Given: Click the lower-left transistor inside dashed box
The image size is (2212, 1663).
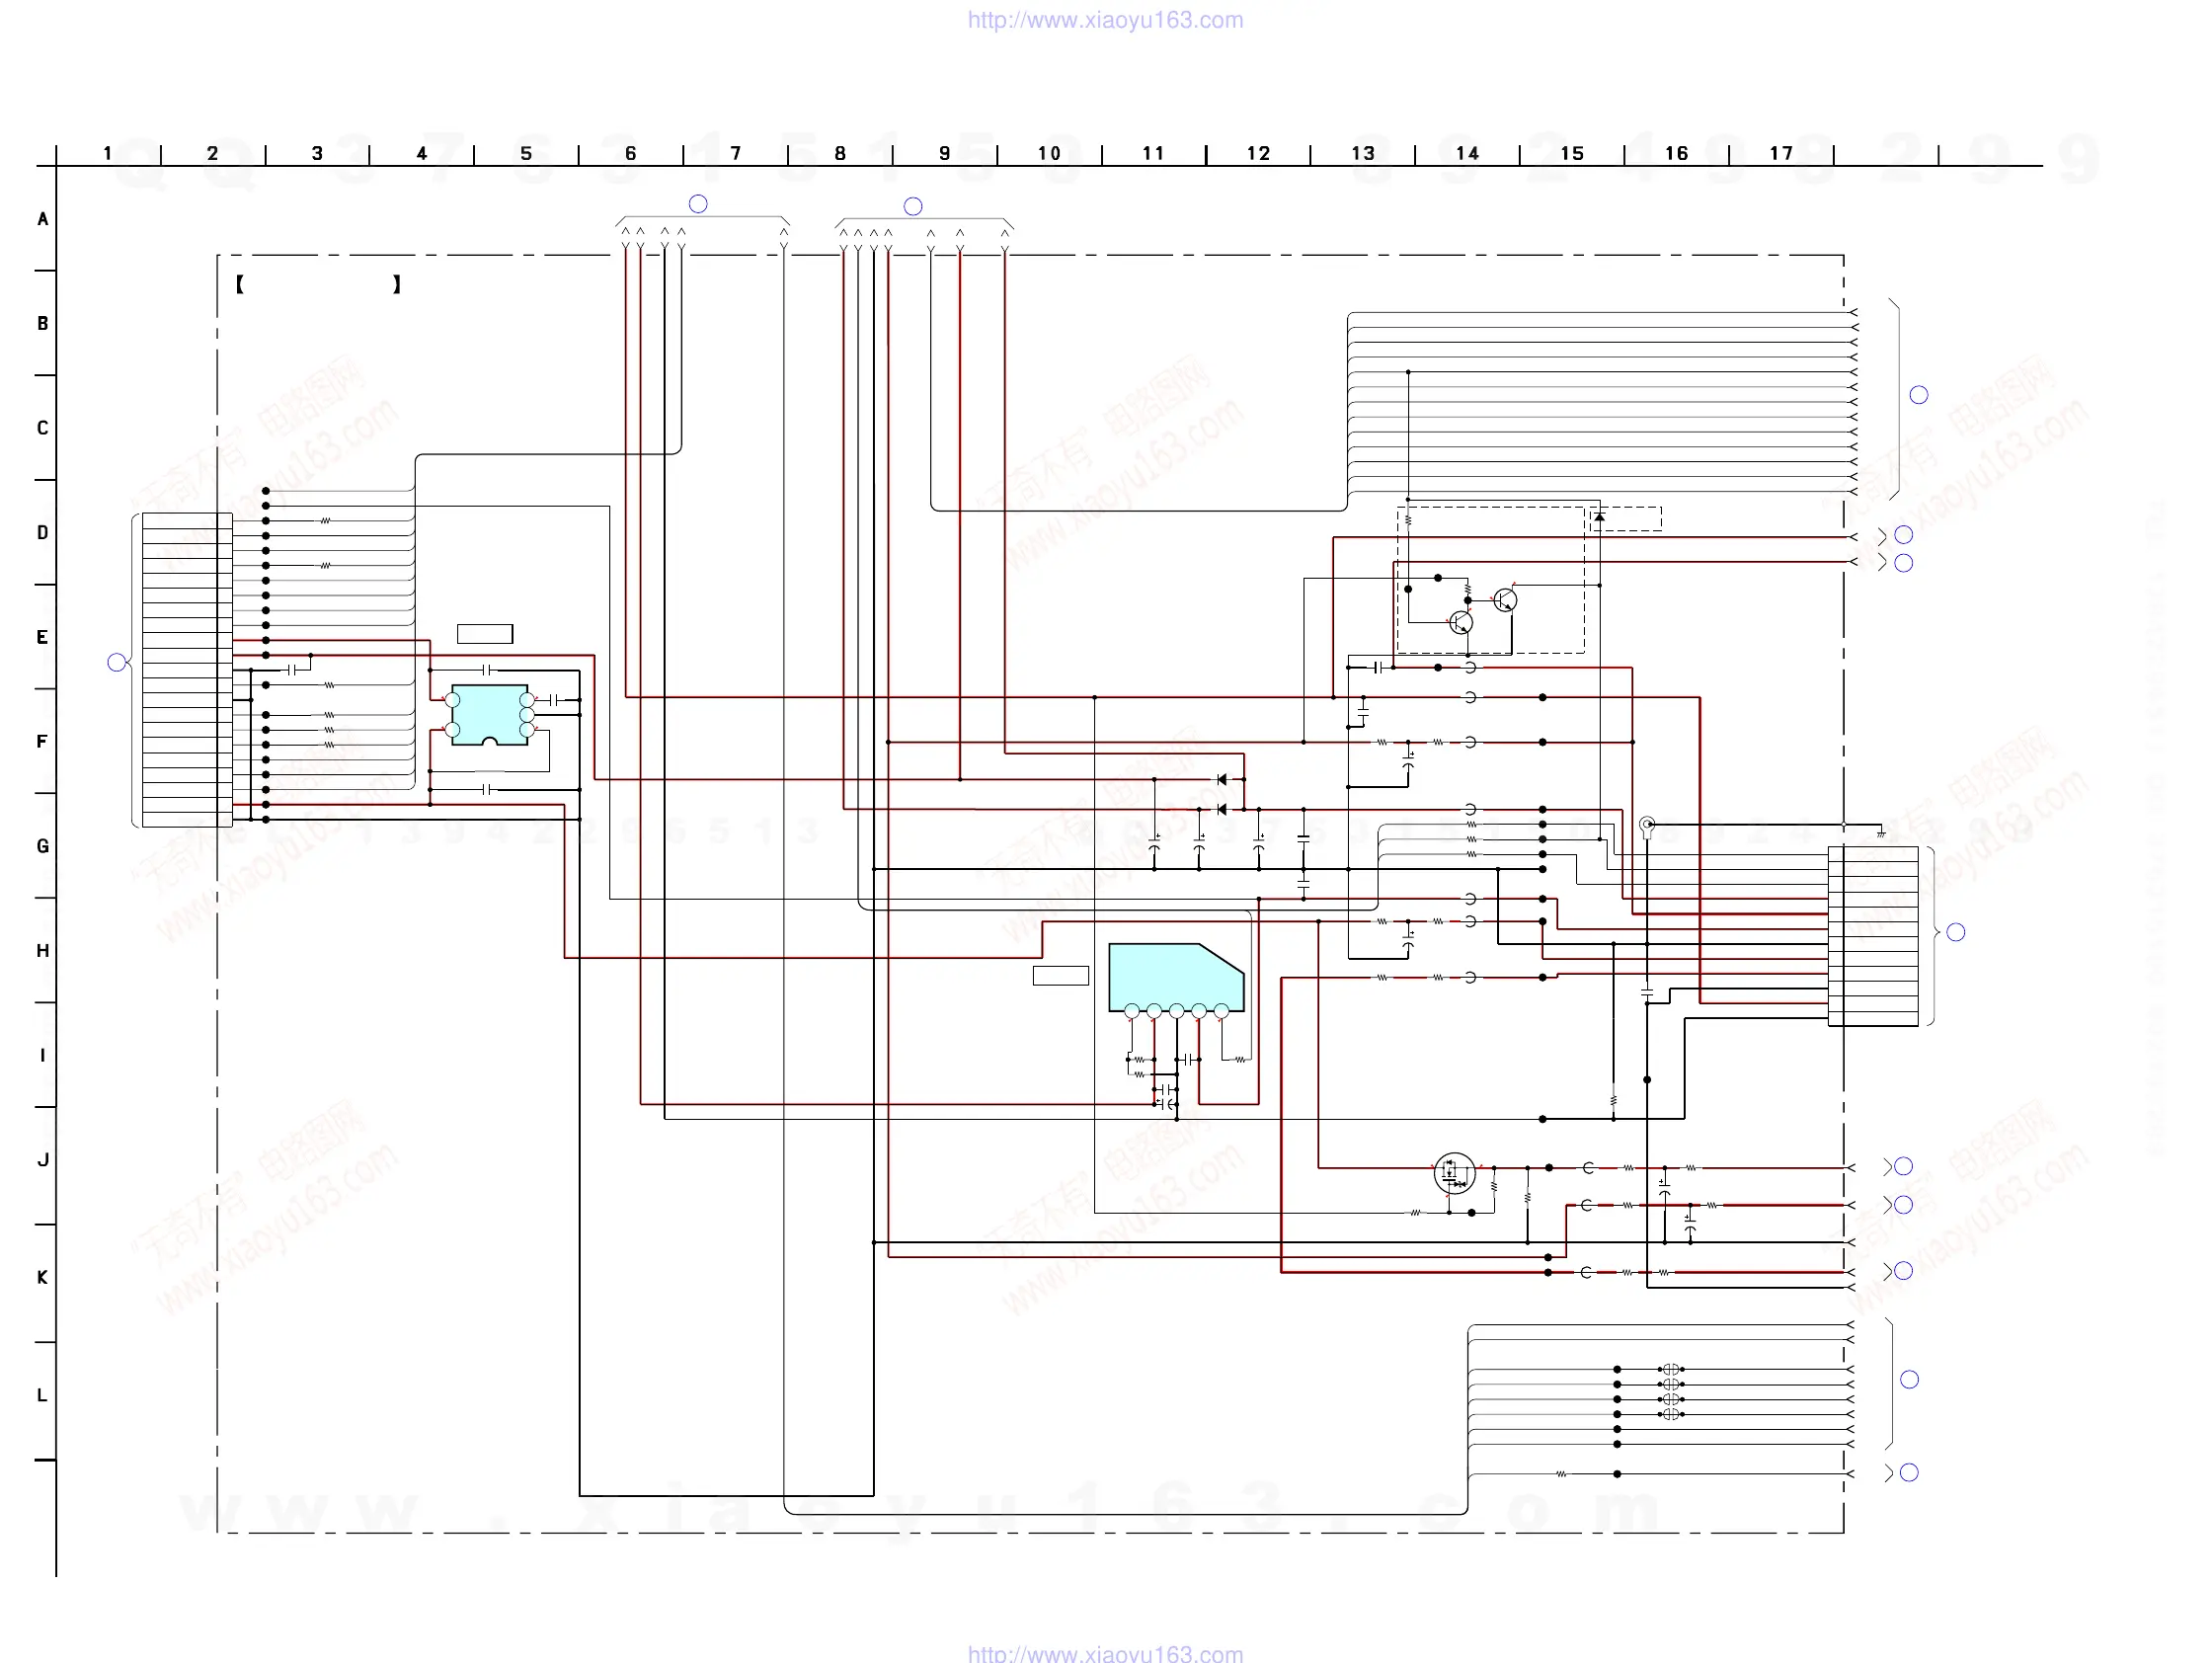Looking at the screenshot, I should (1461, 623).
